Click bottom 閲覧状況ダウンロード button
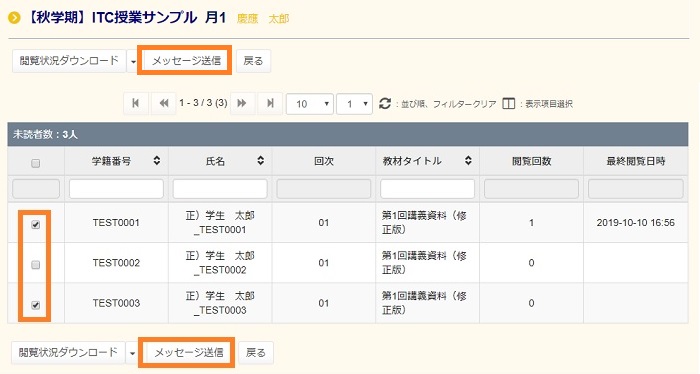This screenshot has width=700, height=374. (x=68, y=353)
